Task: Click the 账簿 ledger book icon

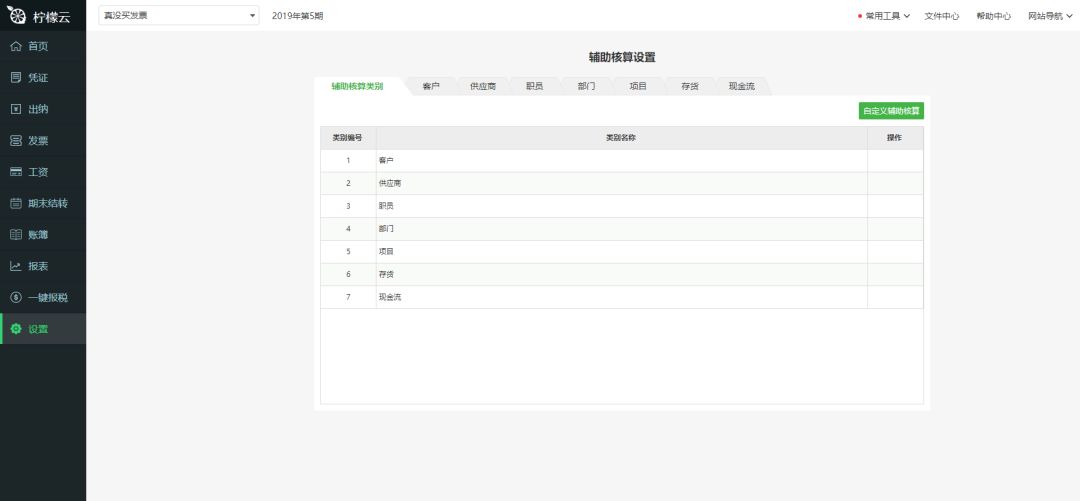Action: 16,234
